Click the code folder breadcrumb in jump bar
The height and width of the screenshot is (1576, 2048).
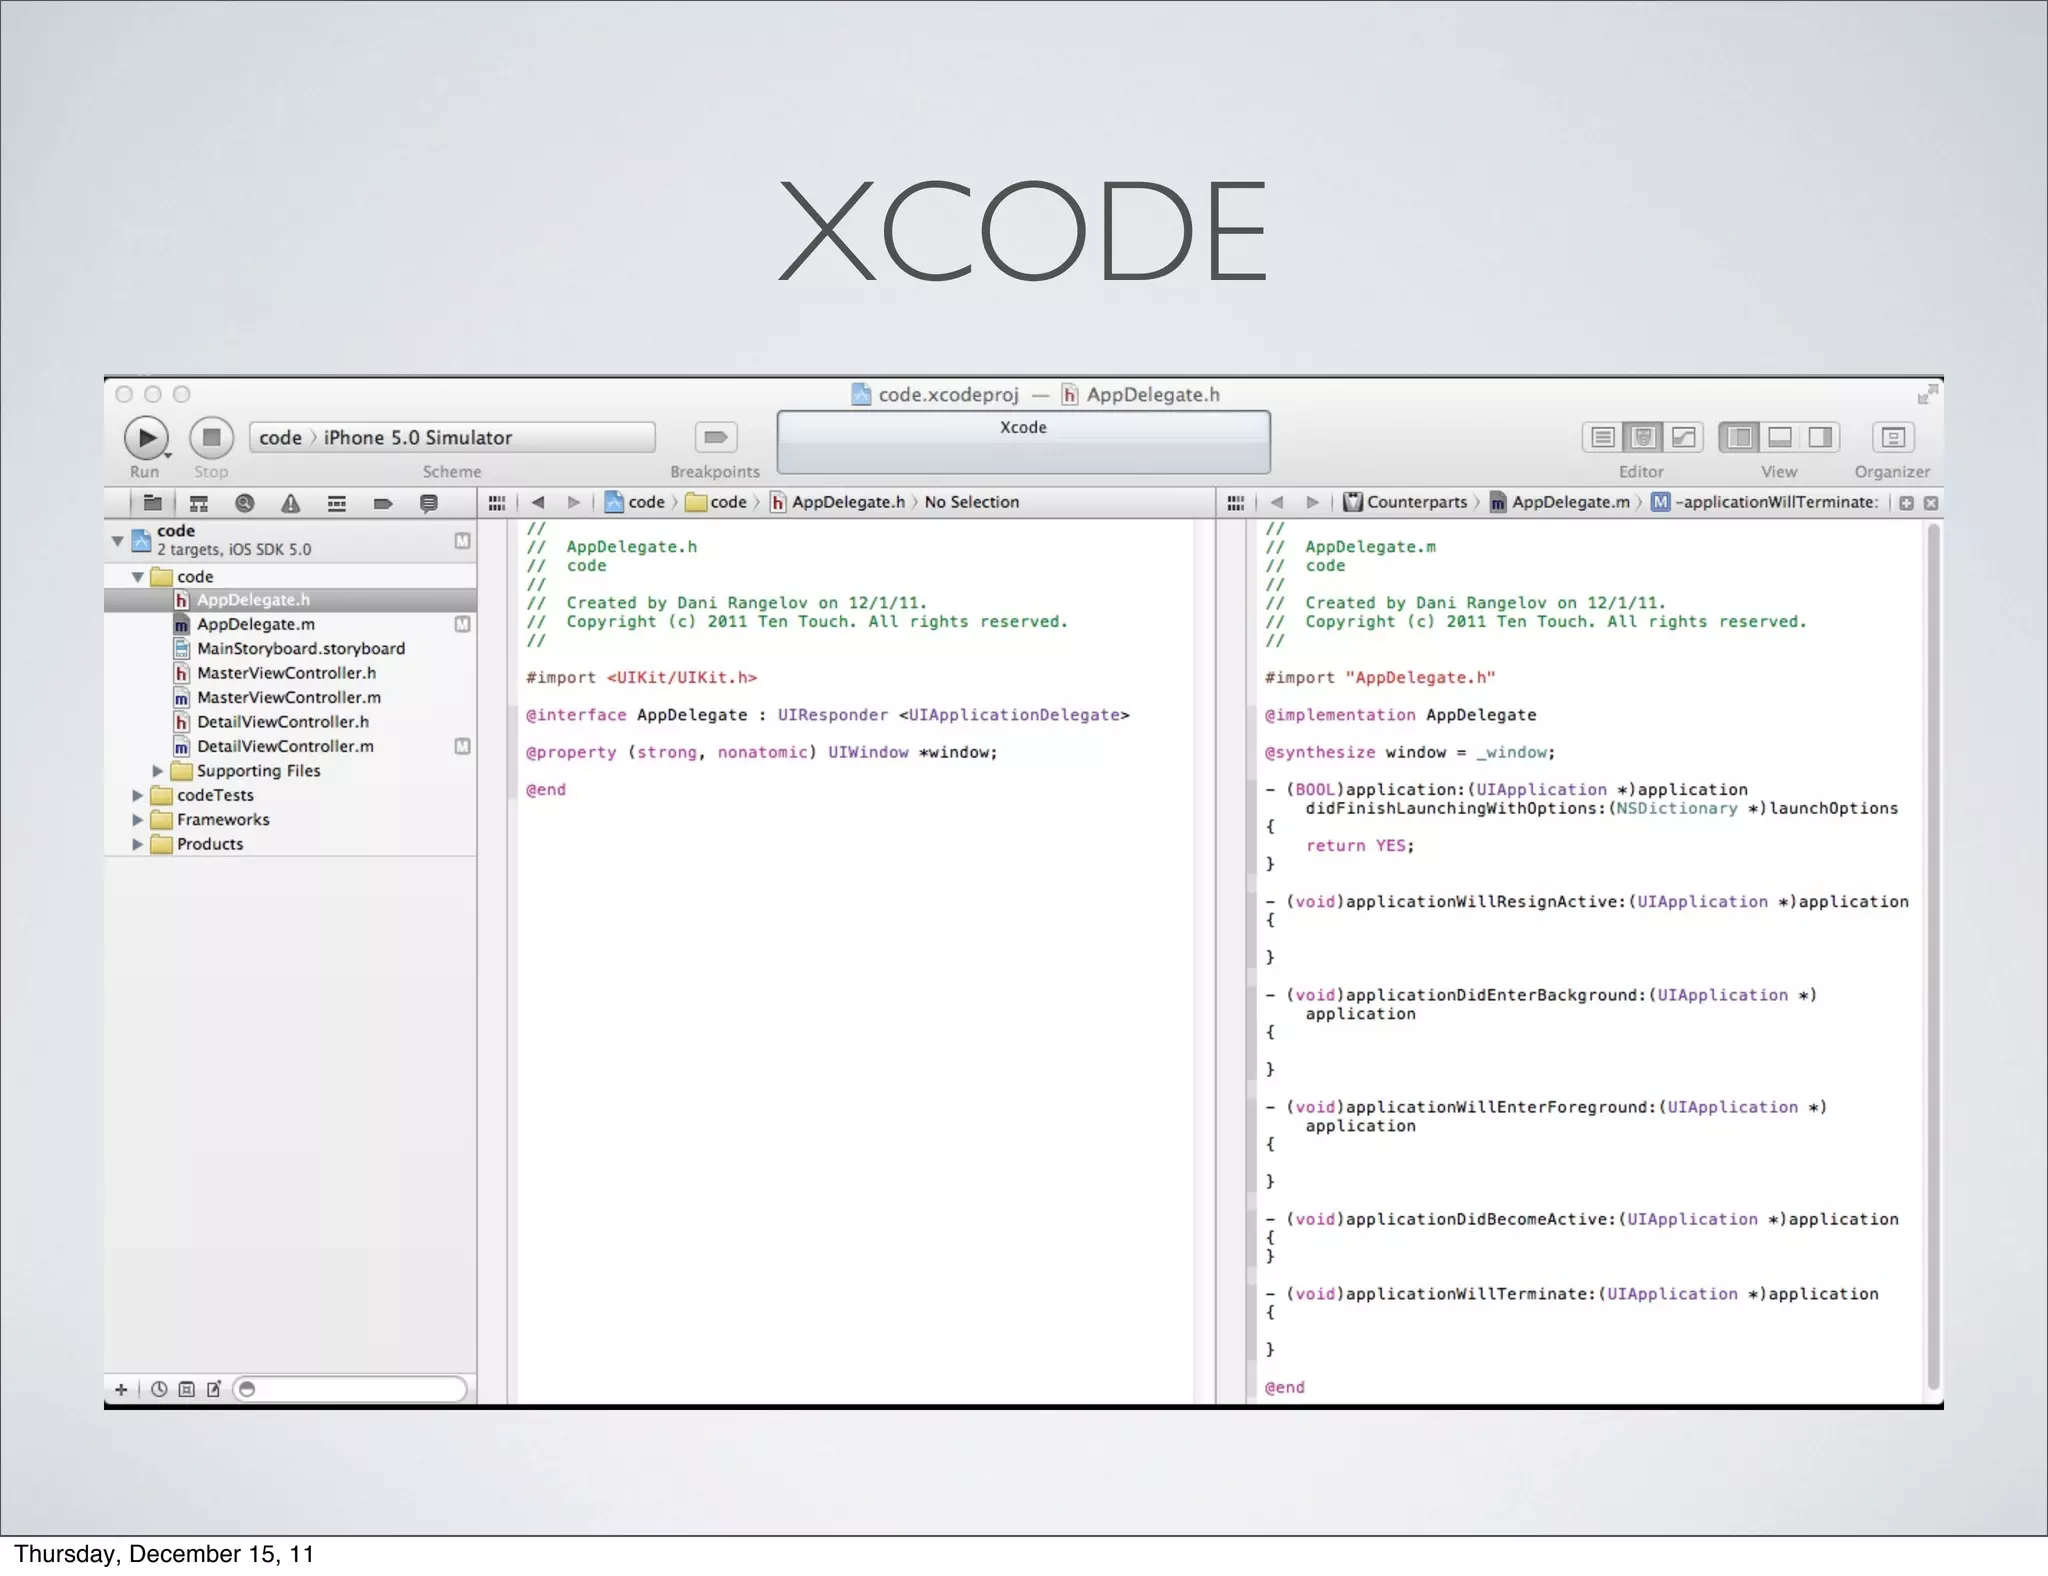point(716,502)
